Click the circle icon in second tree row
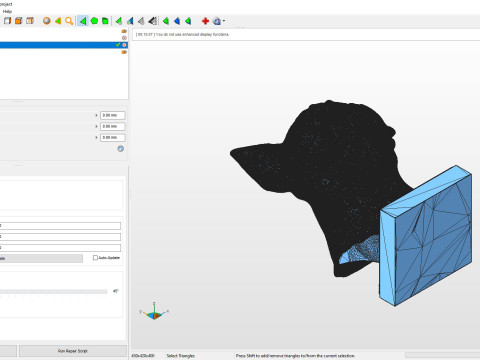This screenshot has width=480, height=360. [x=124, y=38]
